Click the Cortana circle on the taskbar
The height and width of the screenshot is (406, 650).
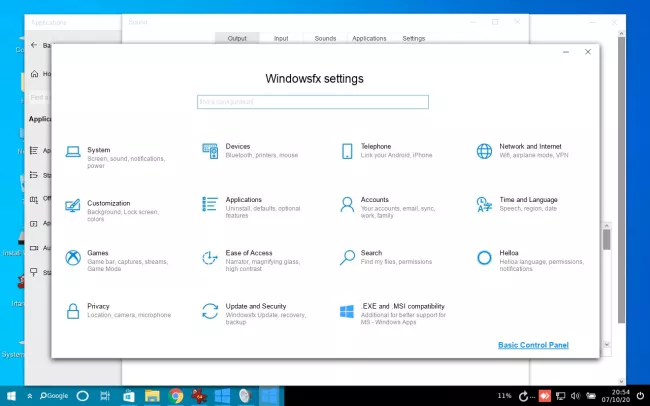coord(82,396)
